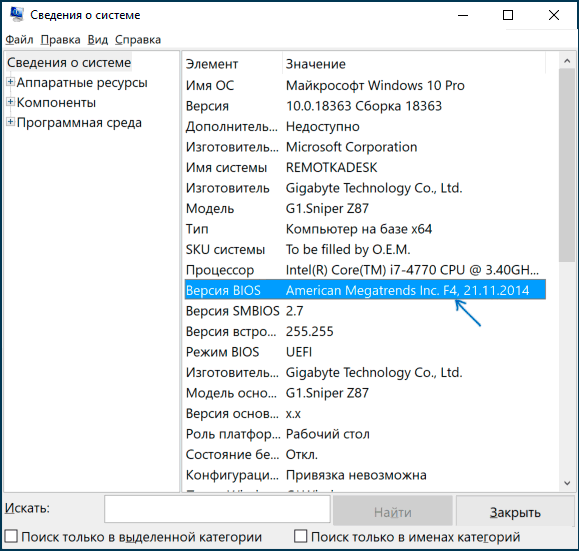Select the Тип row
This screenshot has width=579, height=551.
365,229
